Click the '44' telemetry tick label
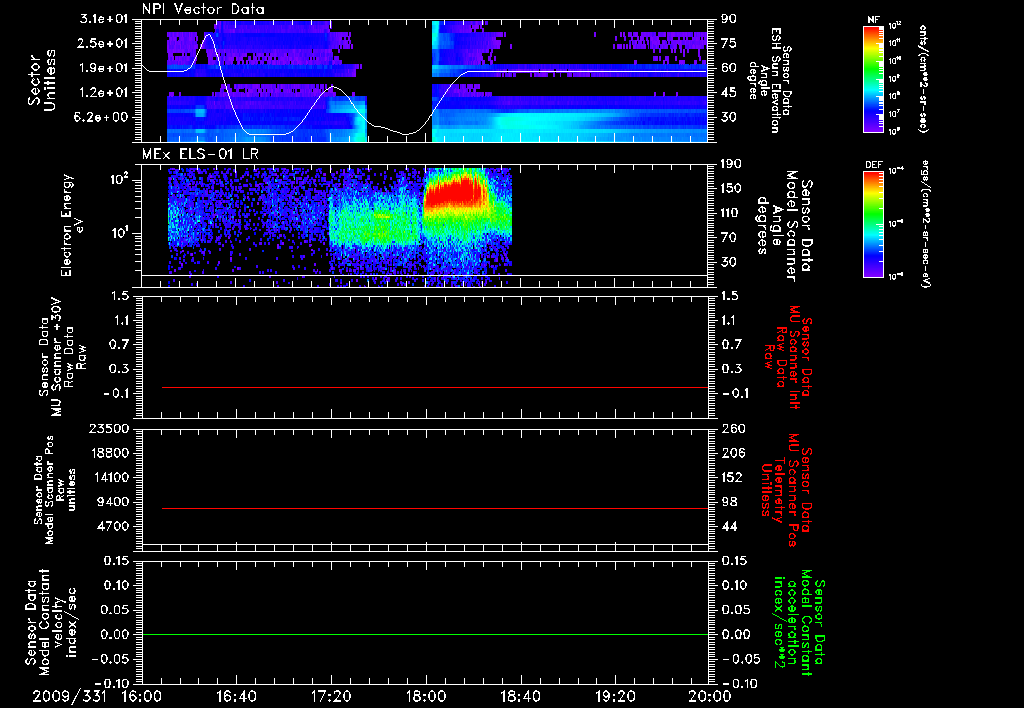Image resolution: width=1024 pixels, height=708 pixels. pos(728,526)
